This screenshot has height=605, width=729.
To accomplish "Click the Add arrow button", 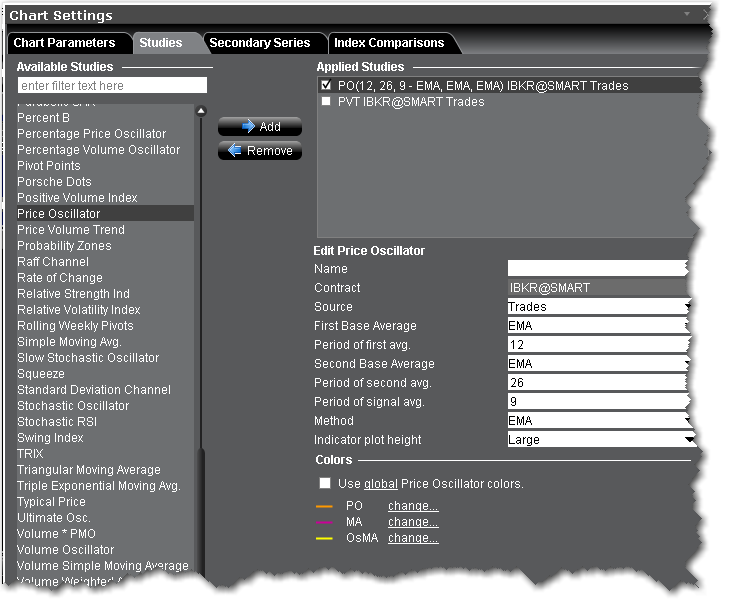I will click(259, 127).
